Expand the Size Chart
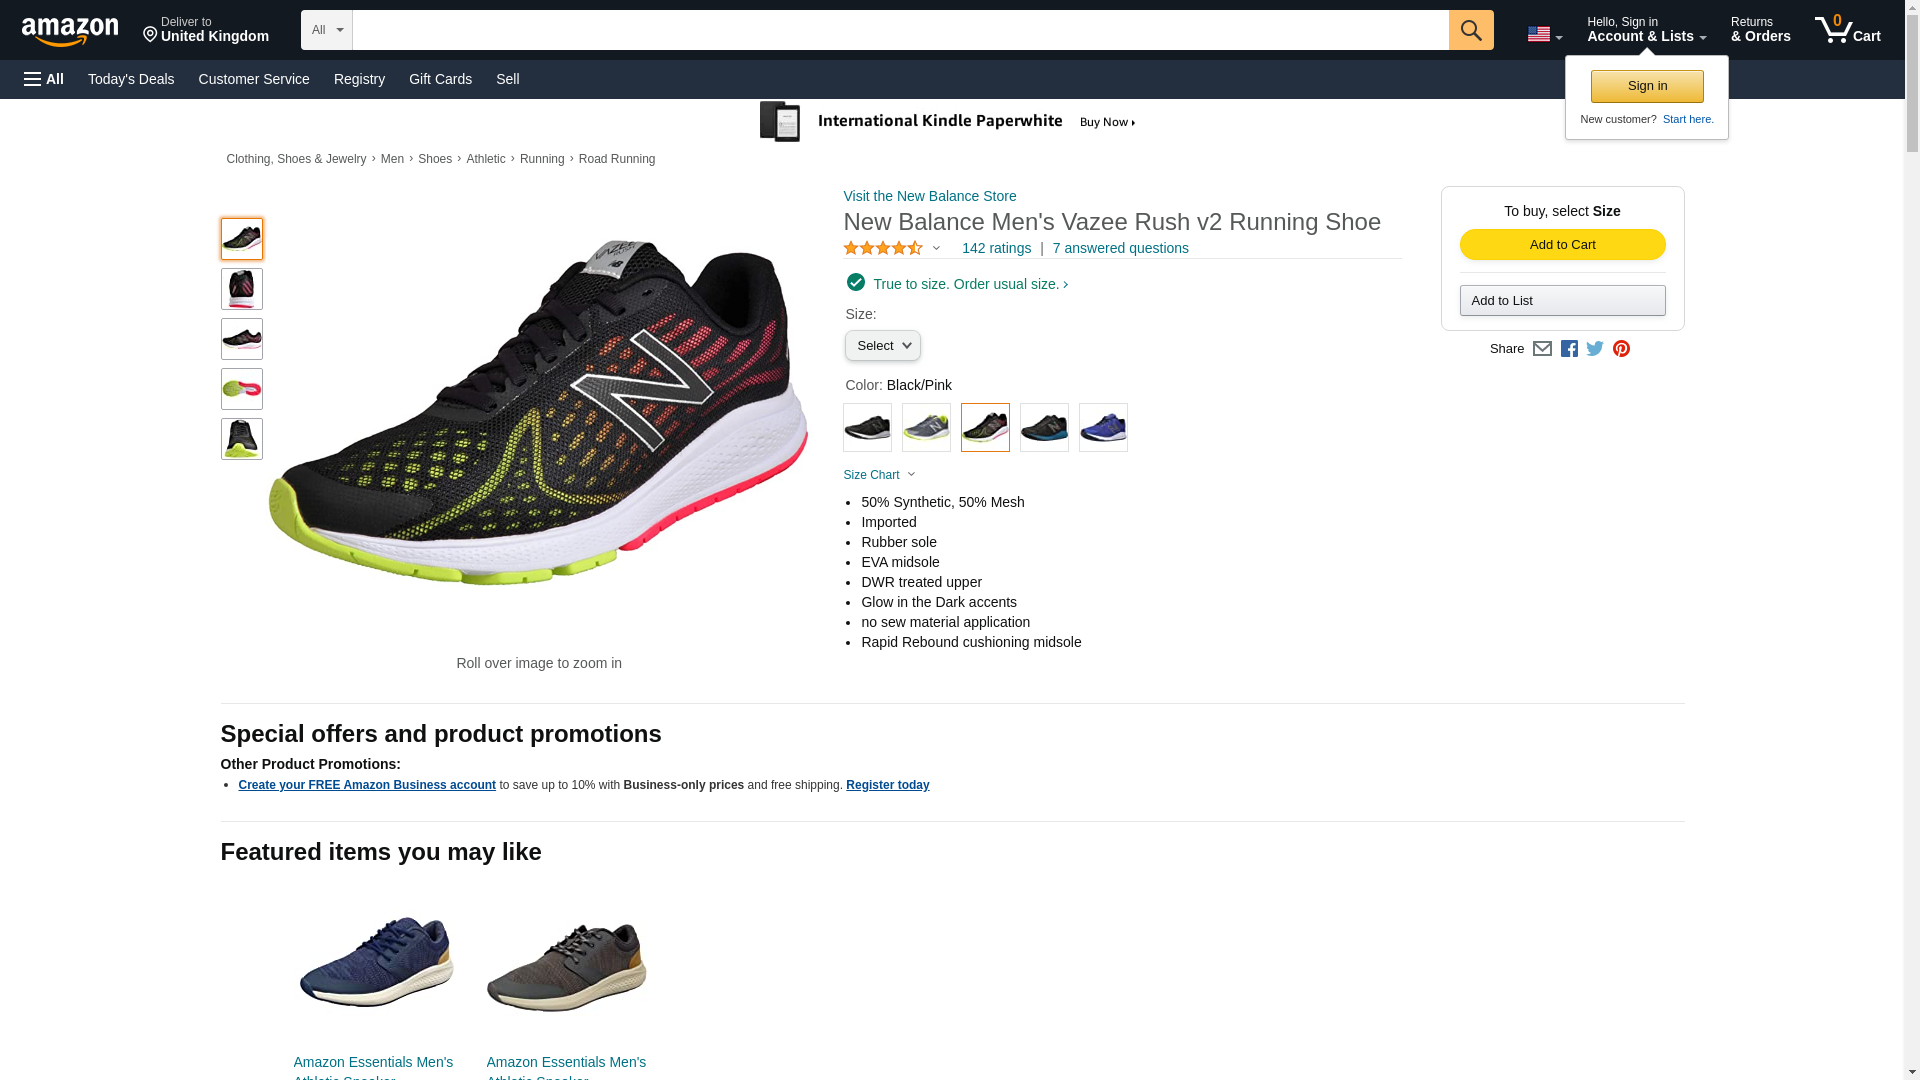 [879, 475]
